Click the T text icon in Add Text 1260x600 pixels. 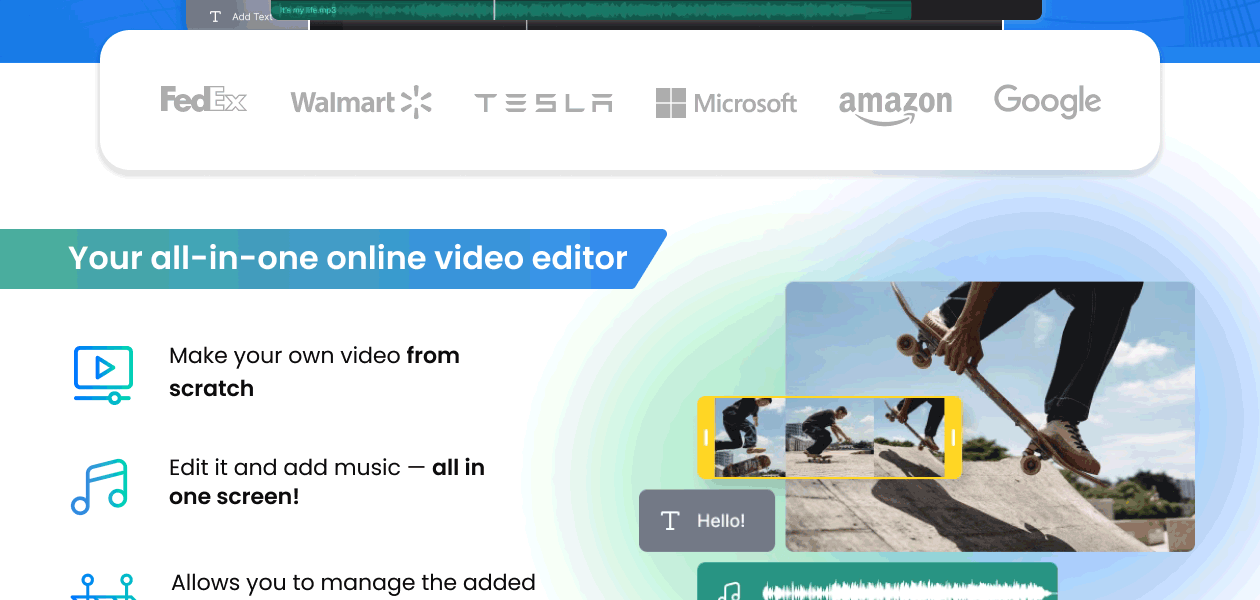click(x=215, y=17)
